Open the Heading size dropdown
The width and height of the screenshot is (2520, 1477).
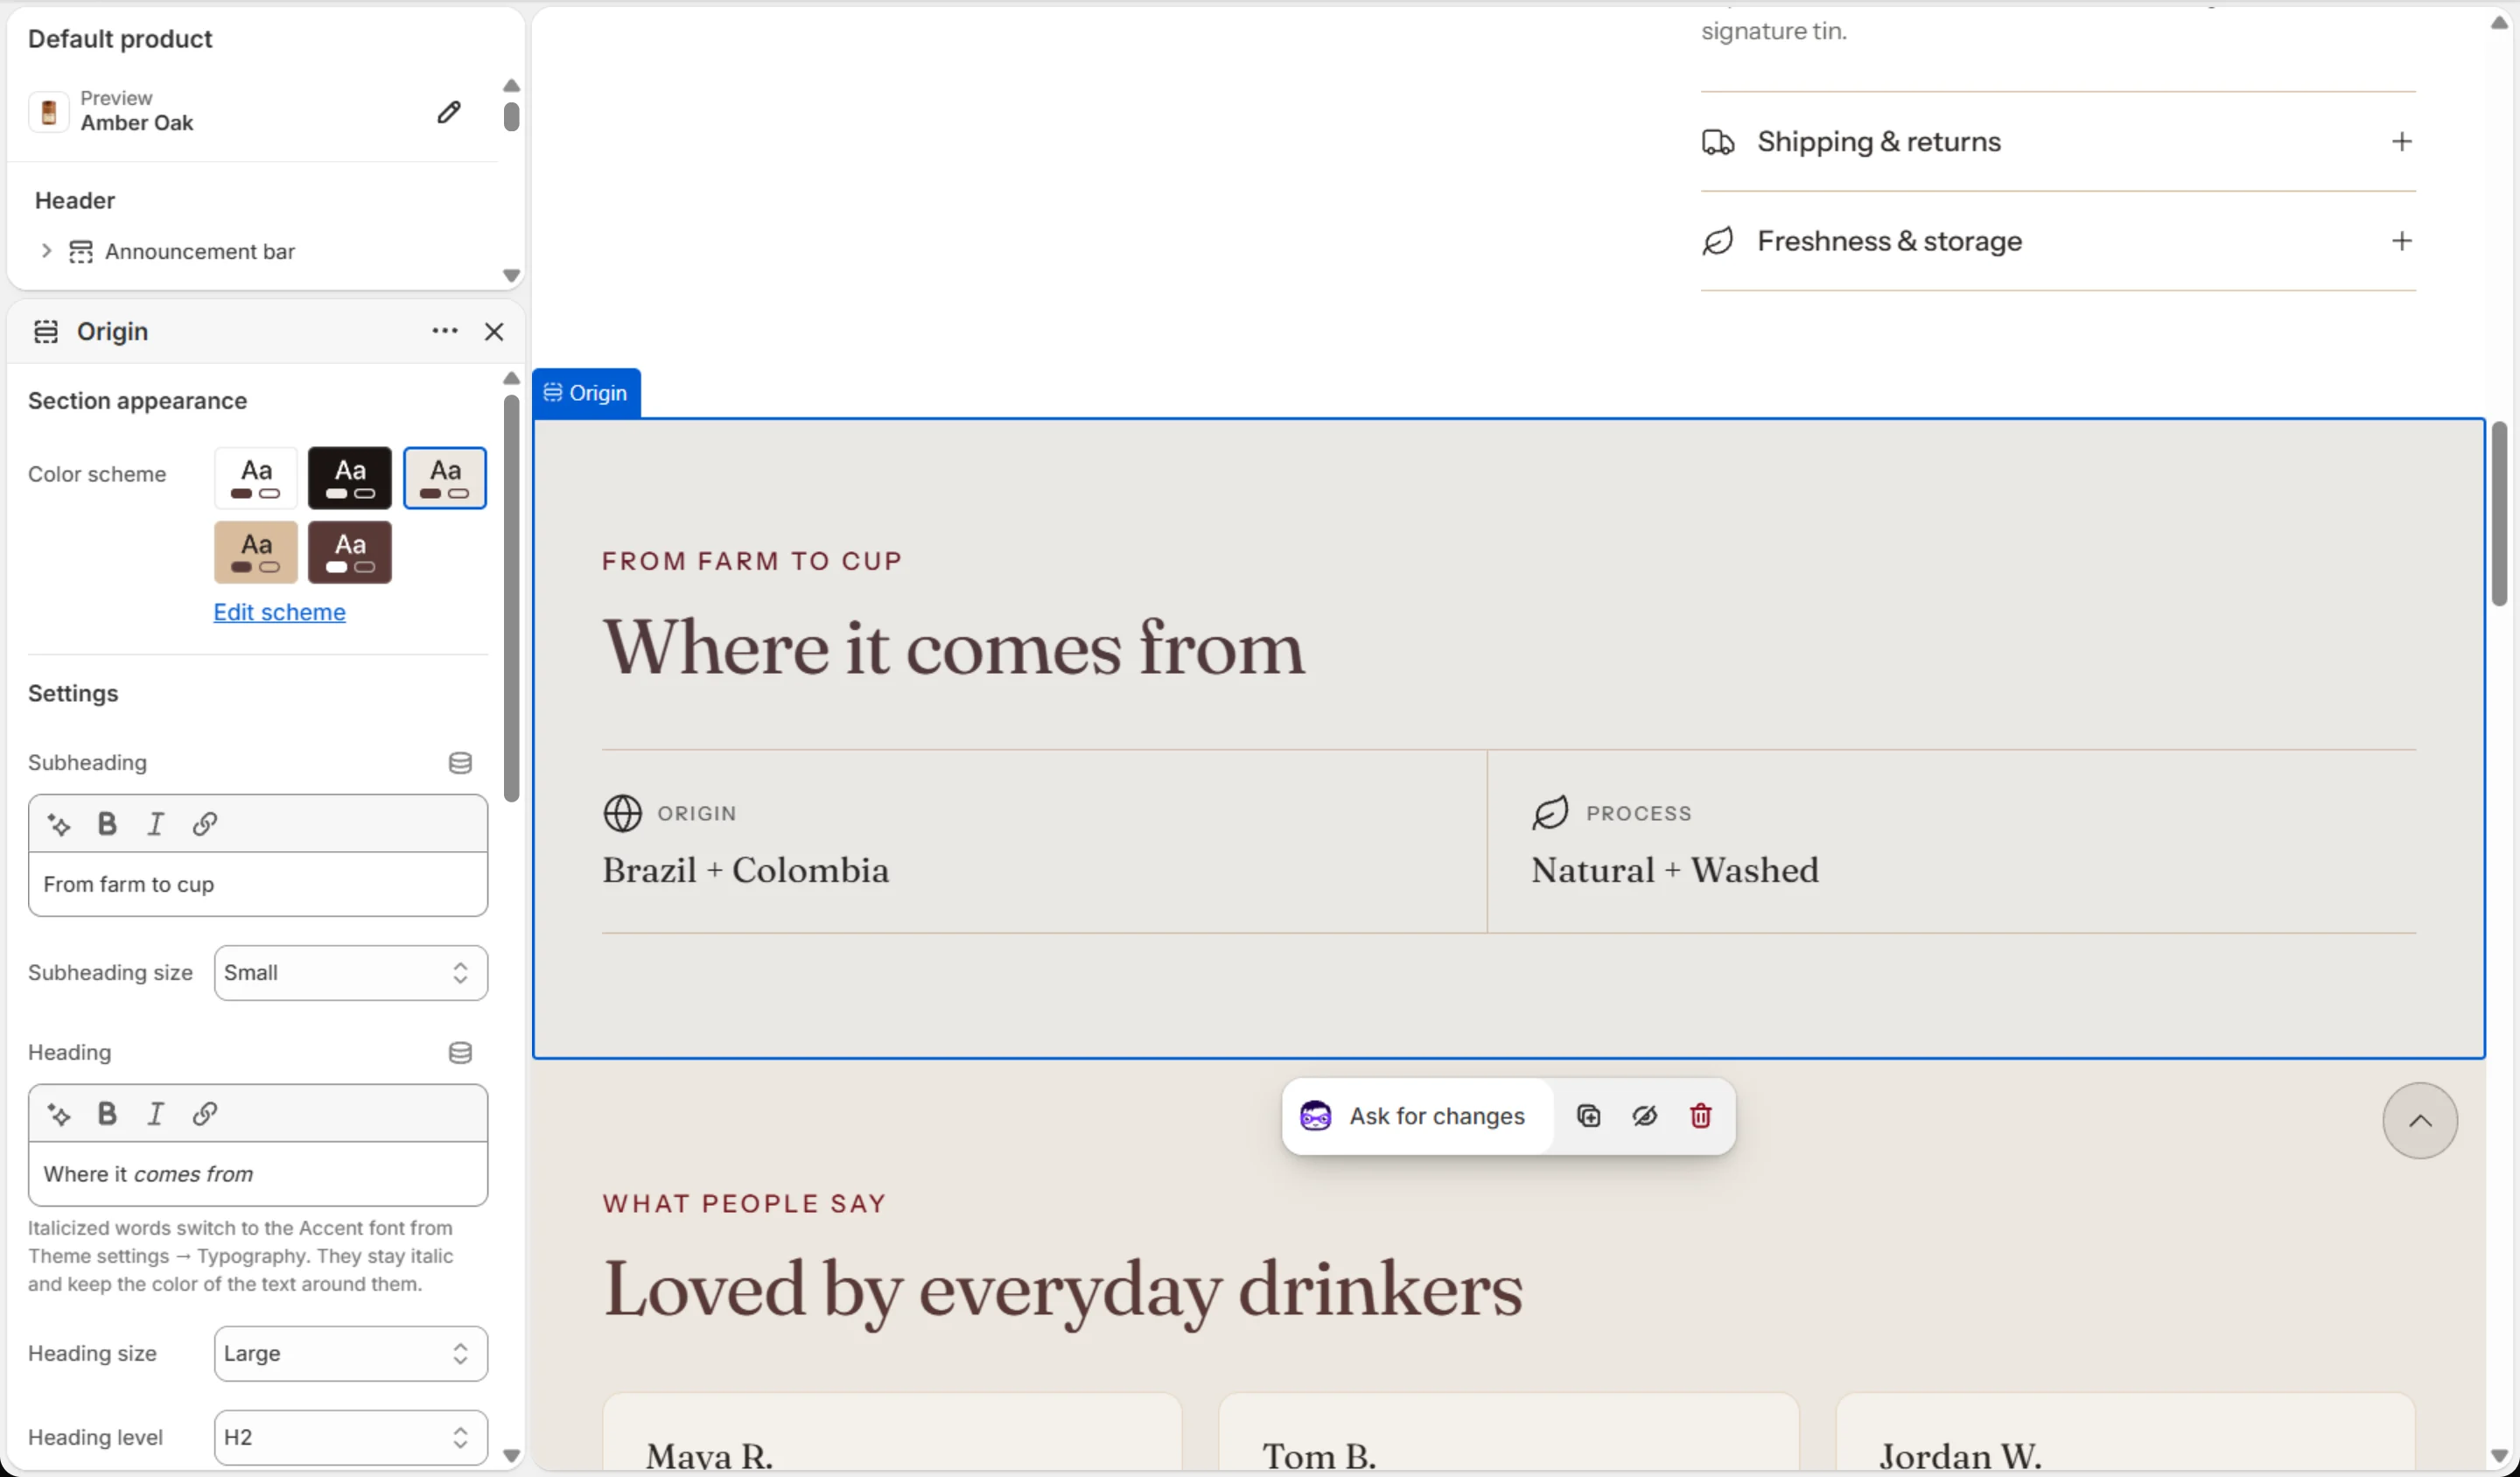[351, 1354]
